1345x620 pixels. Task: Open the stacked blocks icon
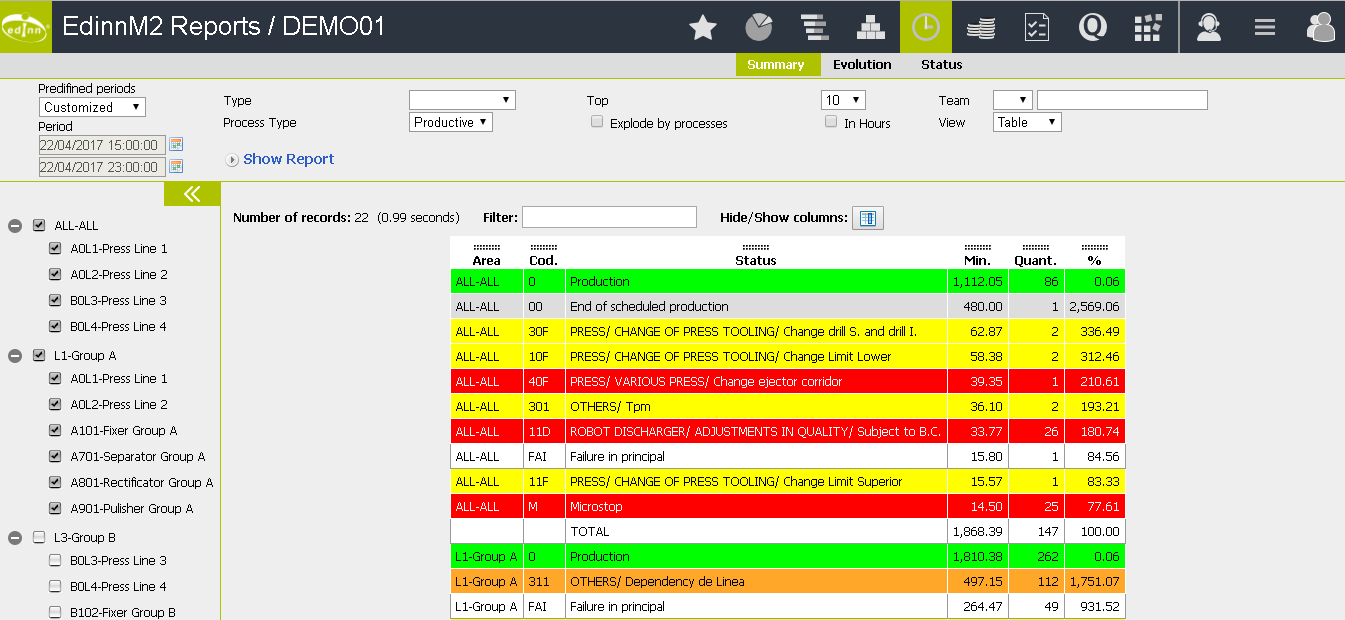pos(871,27)
